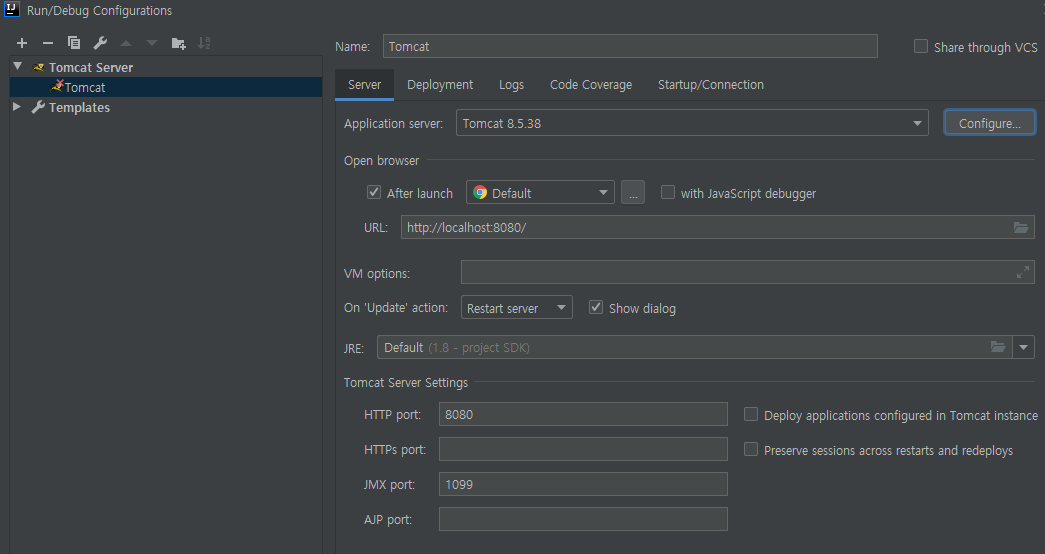Click the Tomcat Server group icon
The image size is (1045, 554).
tap(39, 67)
